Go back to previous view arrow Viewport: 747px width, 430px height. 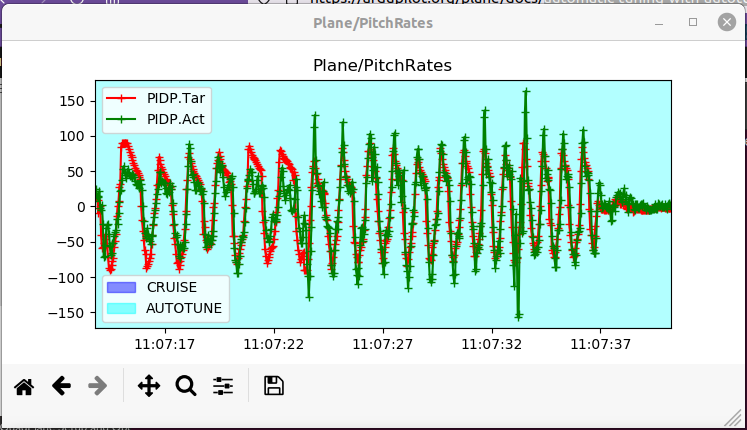coord(61,386)
